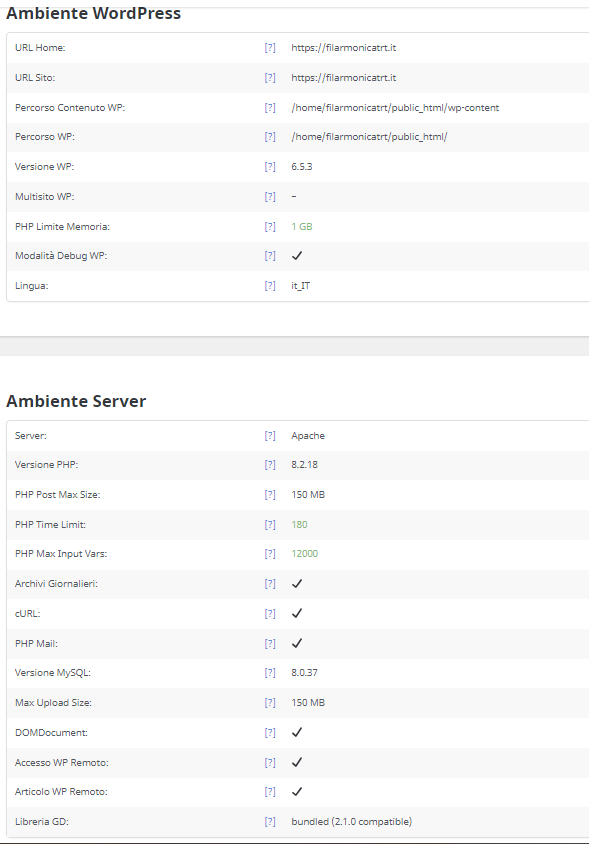Open the help tooltip for URL Sito
The width and height of the screenshot is (589, 844).
pos(270,78)
